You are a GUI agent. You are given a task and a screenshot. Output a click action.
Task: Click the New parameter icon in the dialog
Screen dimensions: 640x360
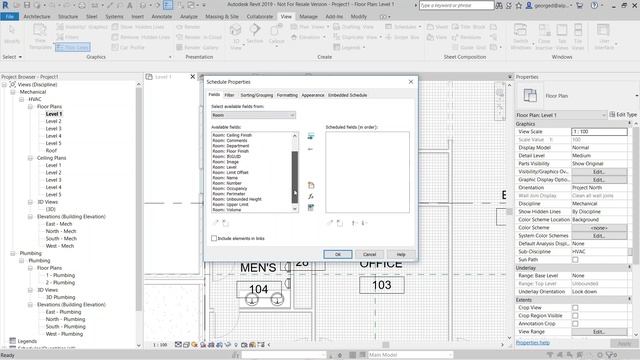coord(311,185)
